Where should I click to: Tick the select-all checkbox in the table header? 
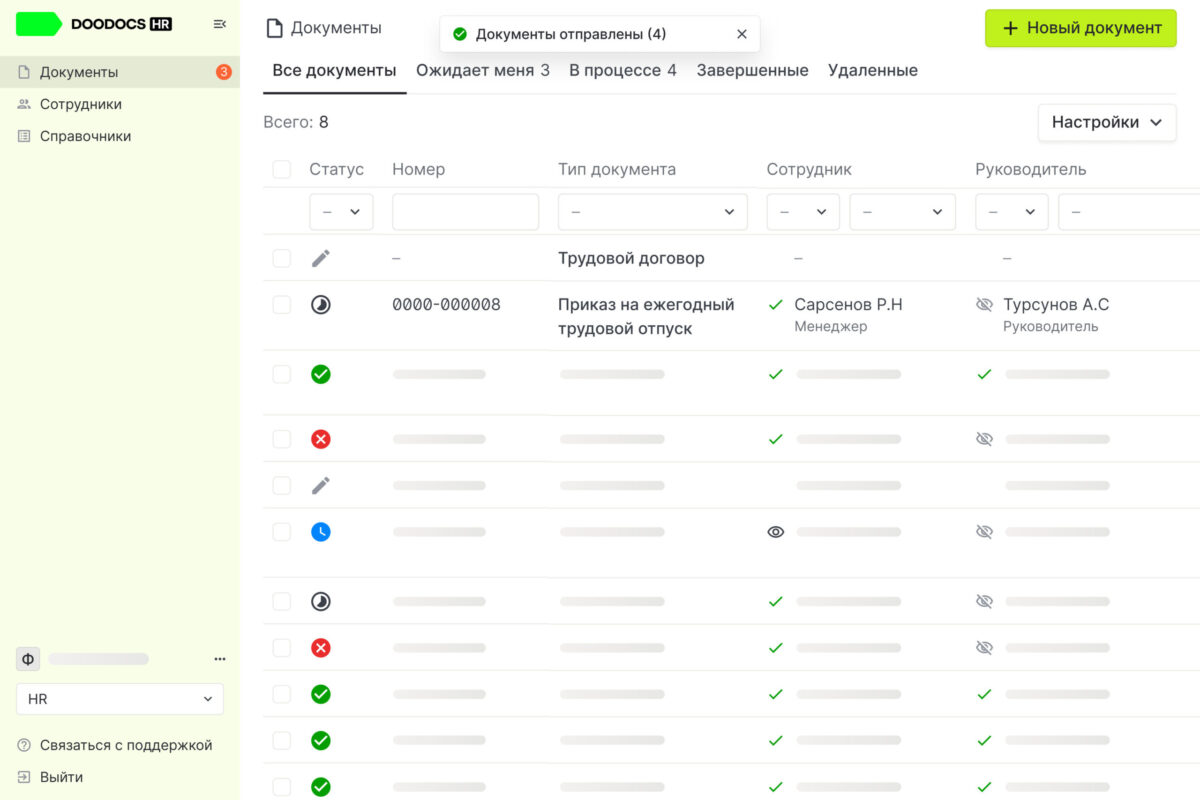(282, 169)
